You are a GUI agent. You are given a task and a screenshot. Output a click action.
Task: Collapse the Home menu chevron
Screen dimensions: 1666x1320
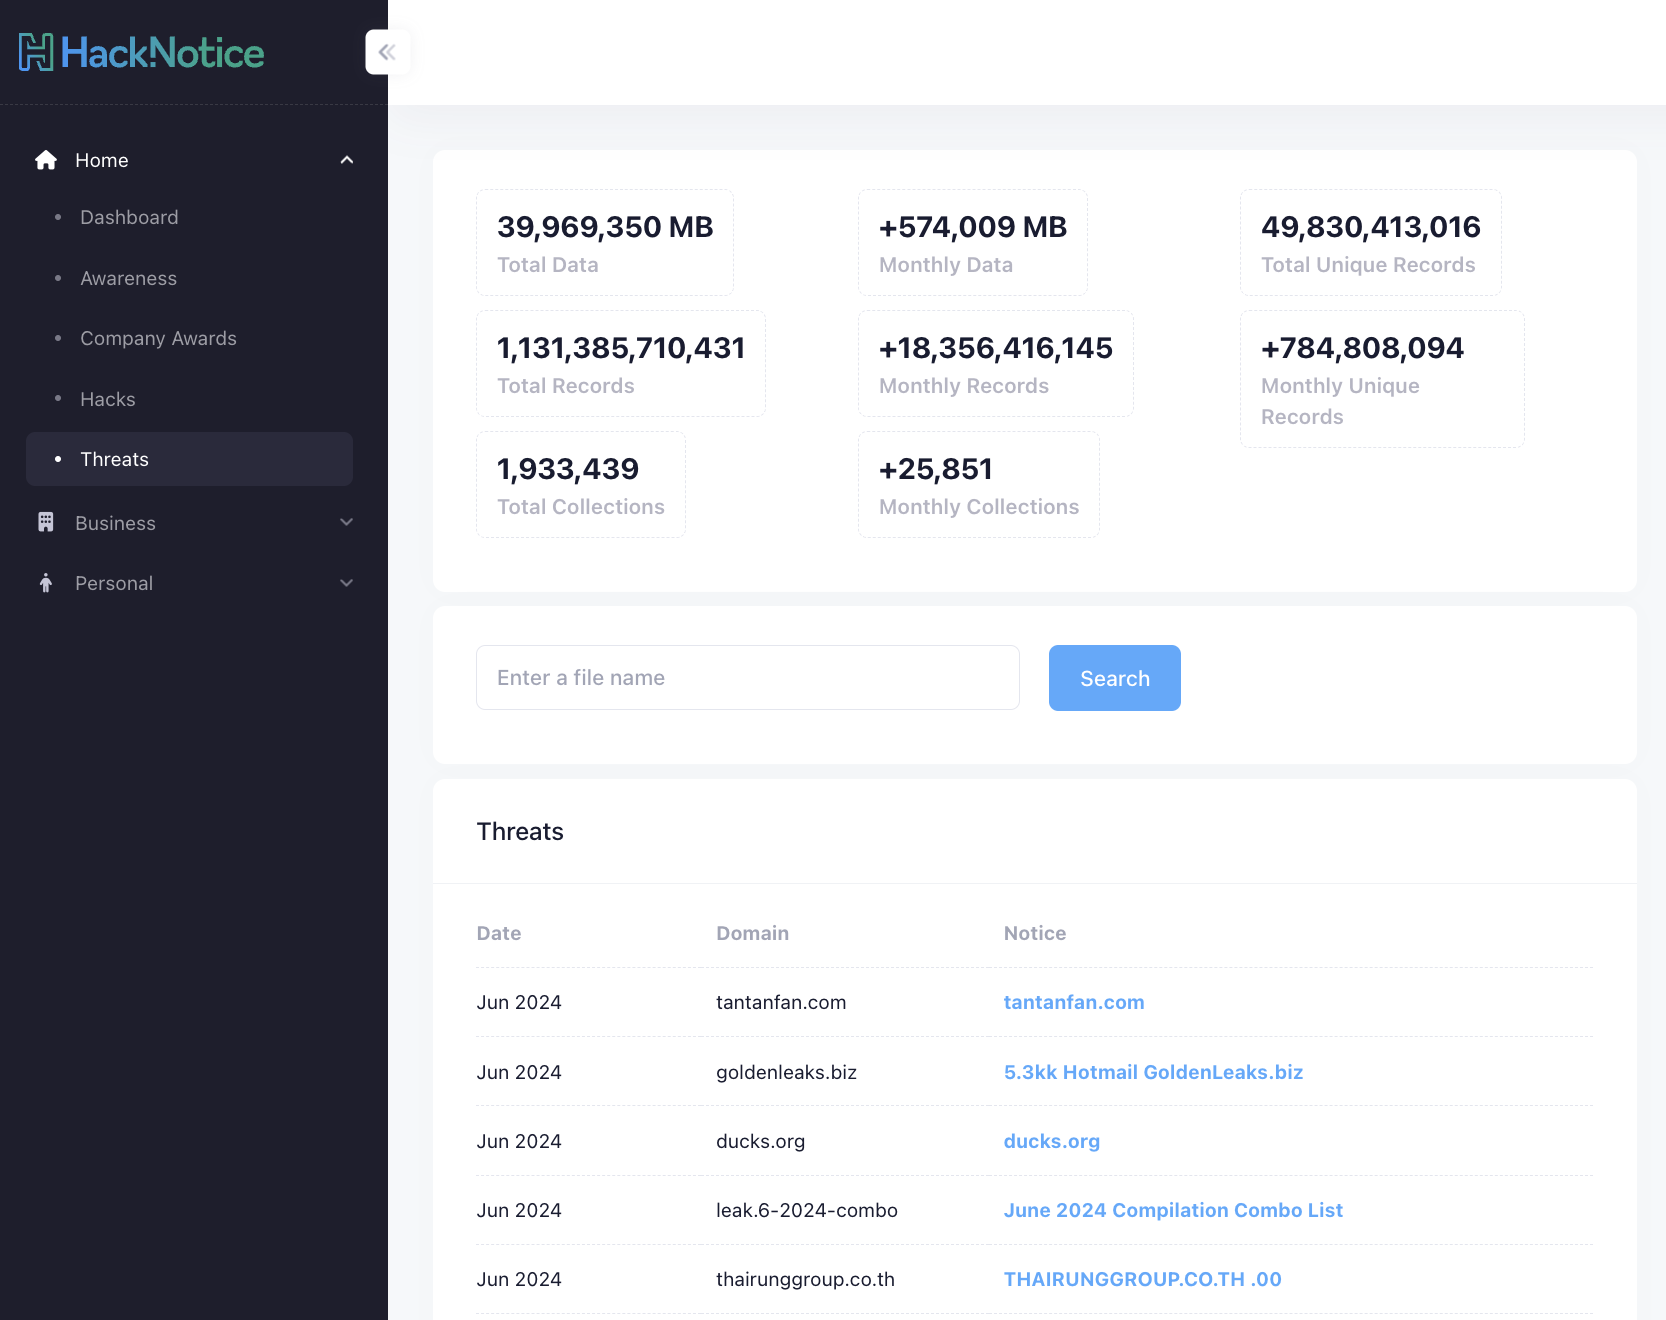pos(347,160)
